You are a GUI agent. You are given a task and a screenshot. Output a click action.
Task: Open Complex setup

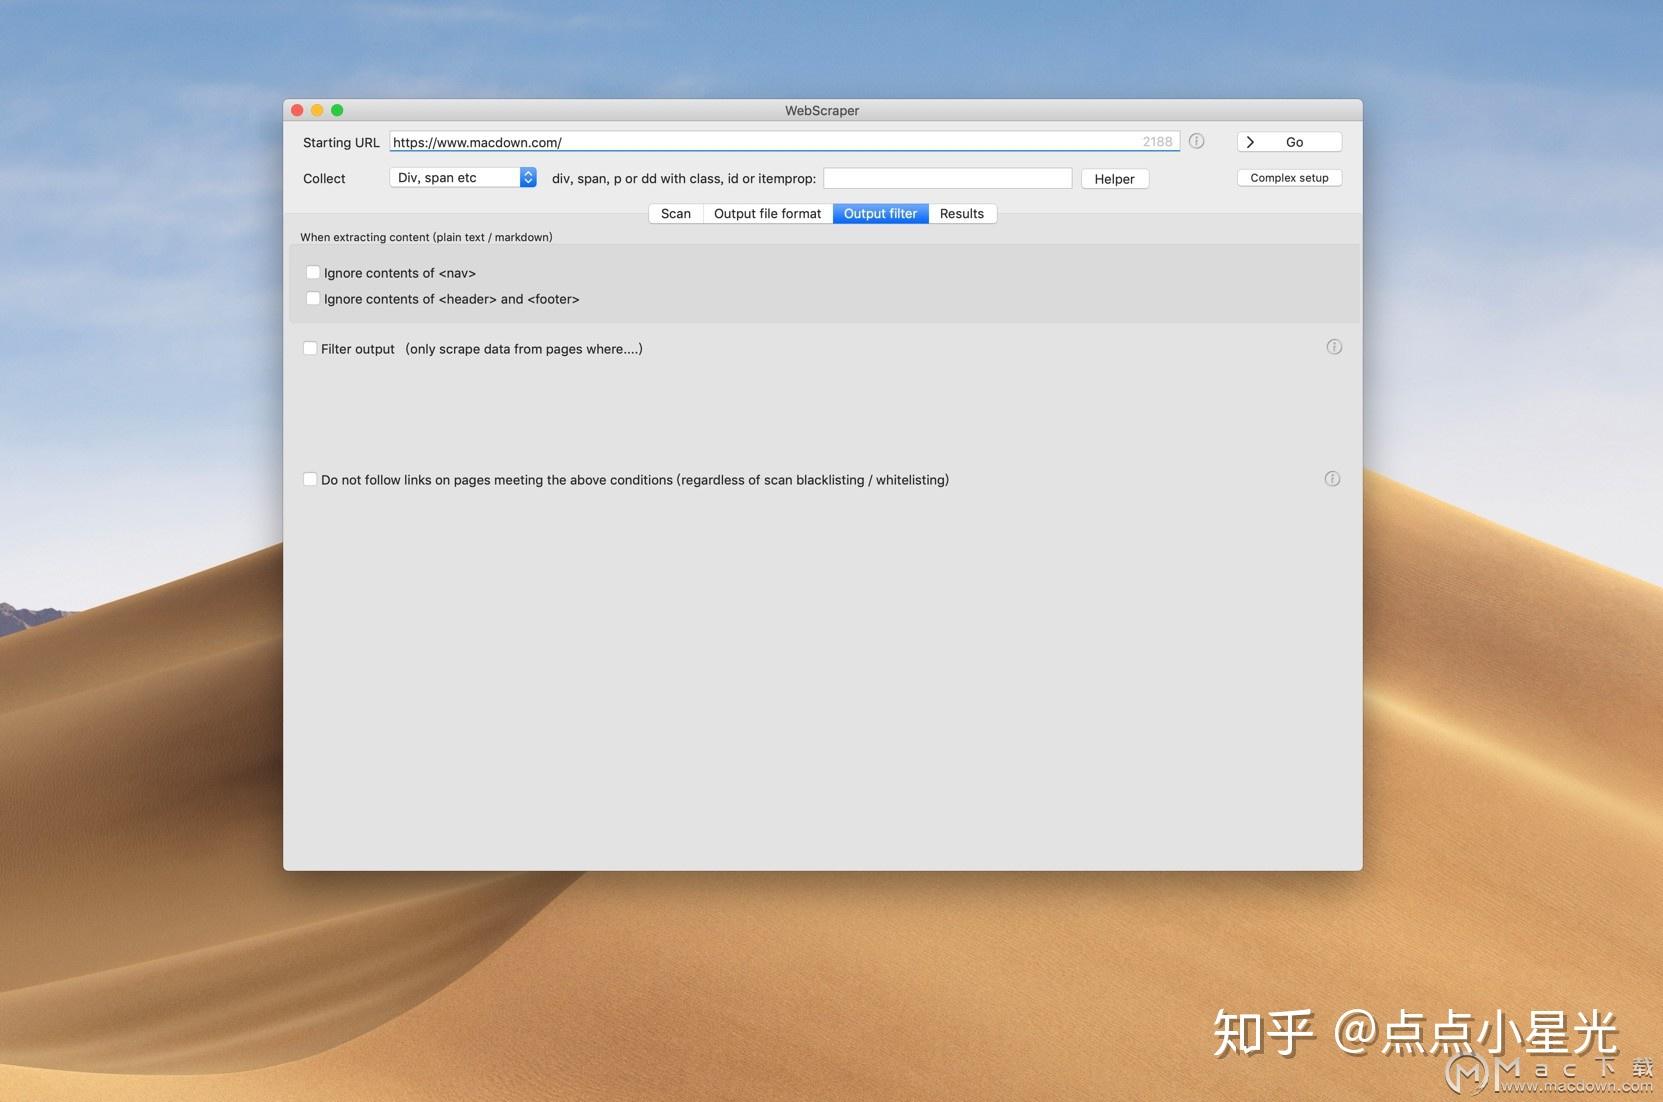tap(1289, 177)
